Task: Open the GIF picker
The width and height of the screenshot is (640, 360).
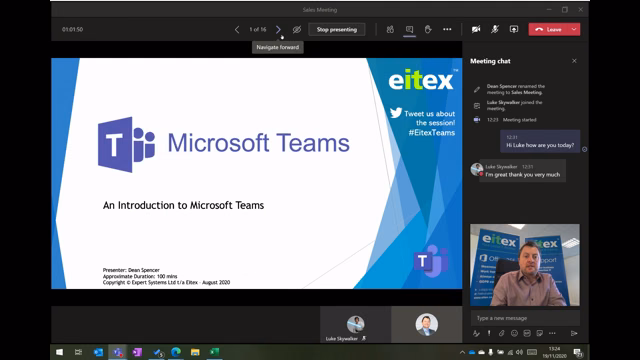Action: (x=527, y=333)
